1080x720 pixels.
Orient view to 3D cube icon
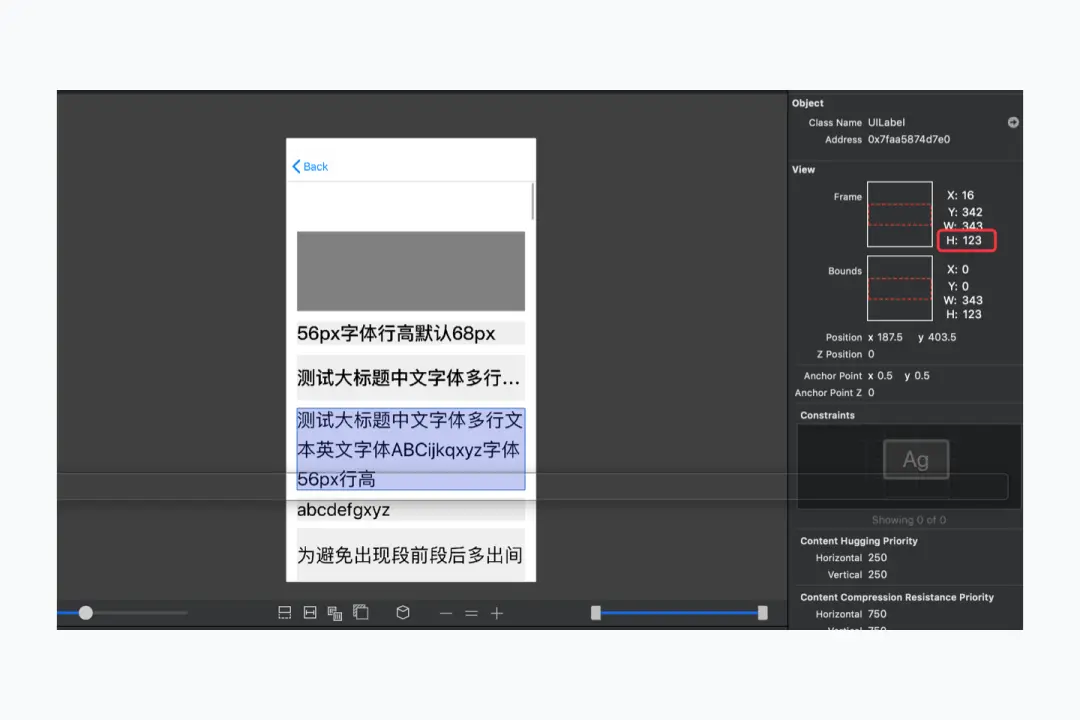click(x=403, y=613)
